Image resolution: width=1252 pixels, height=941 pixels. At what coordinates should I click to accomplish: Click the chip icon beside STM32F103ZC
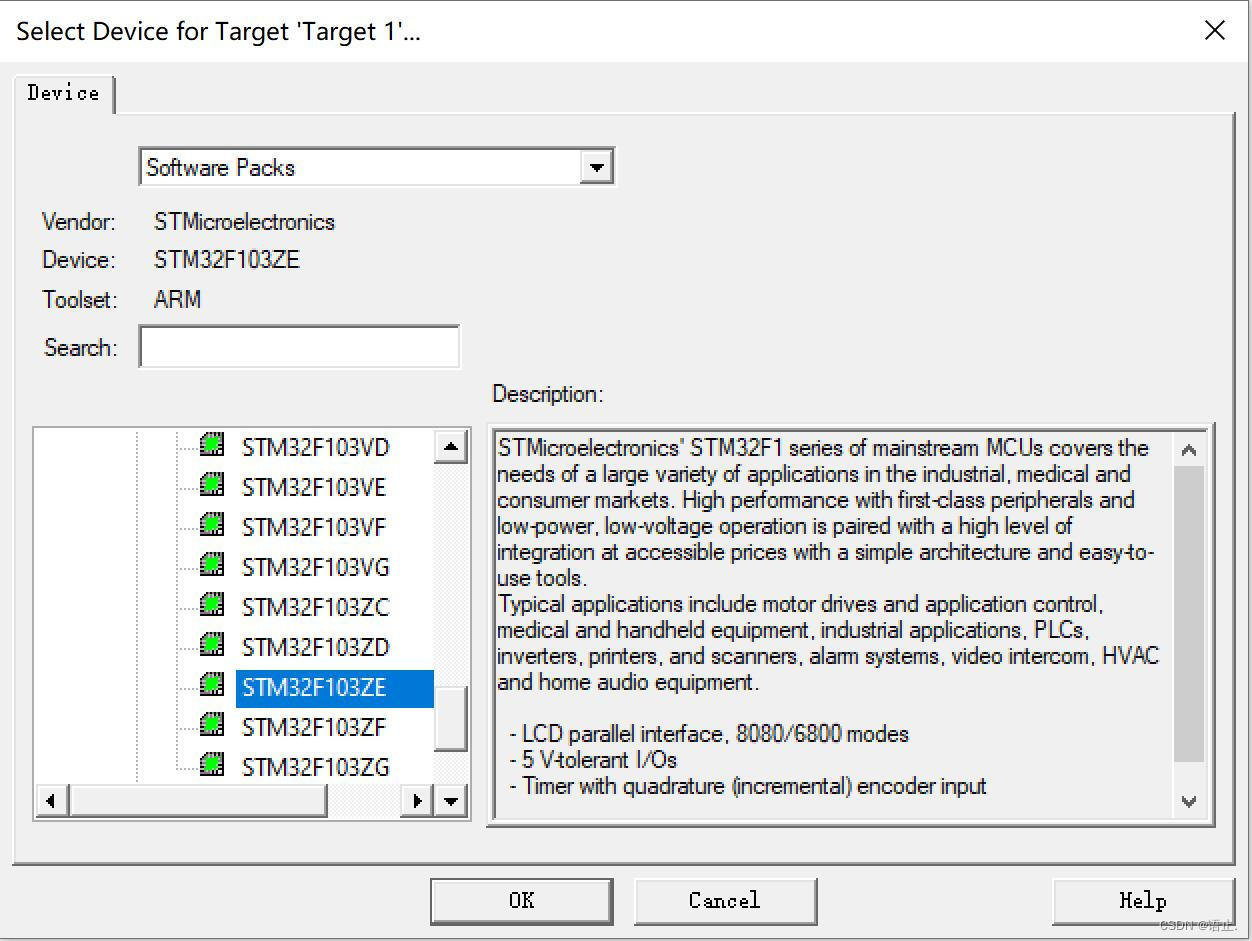coord(212,605)
